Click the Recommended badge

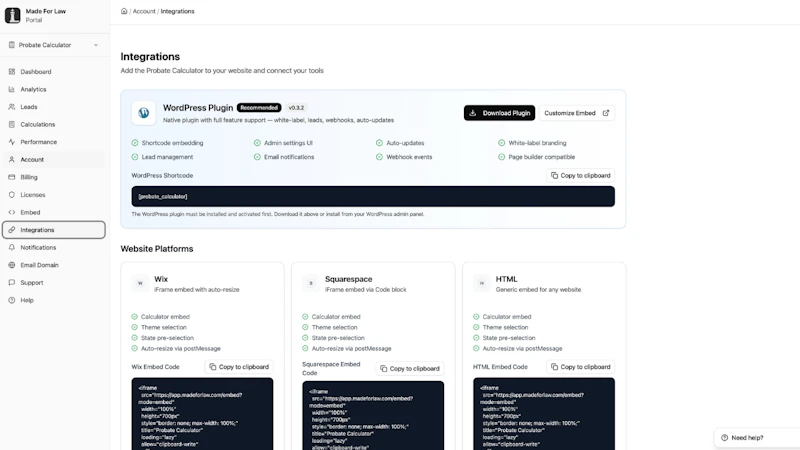tap(259, 108)
